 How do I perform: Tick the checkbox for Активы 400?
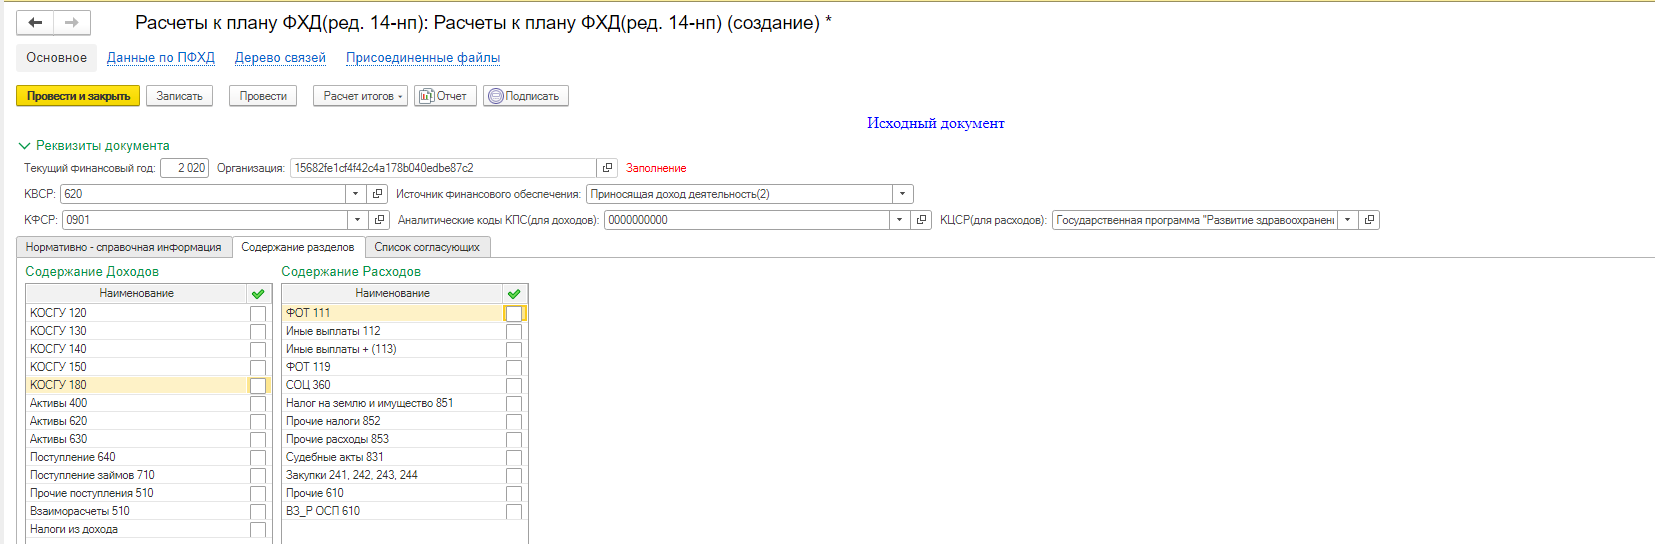coord(258,403)
